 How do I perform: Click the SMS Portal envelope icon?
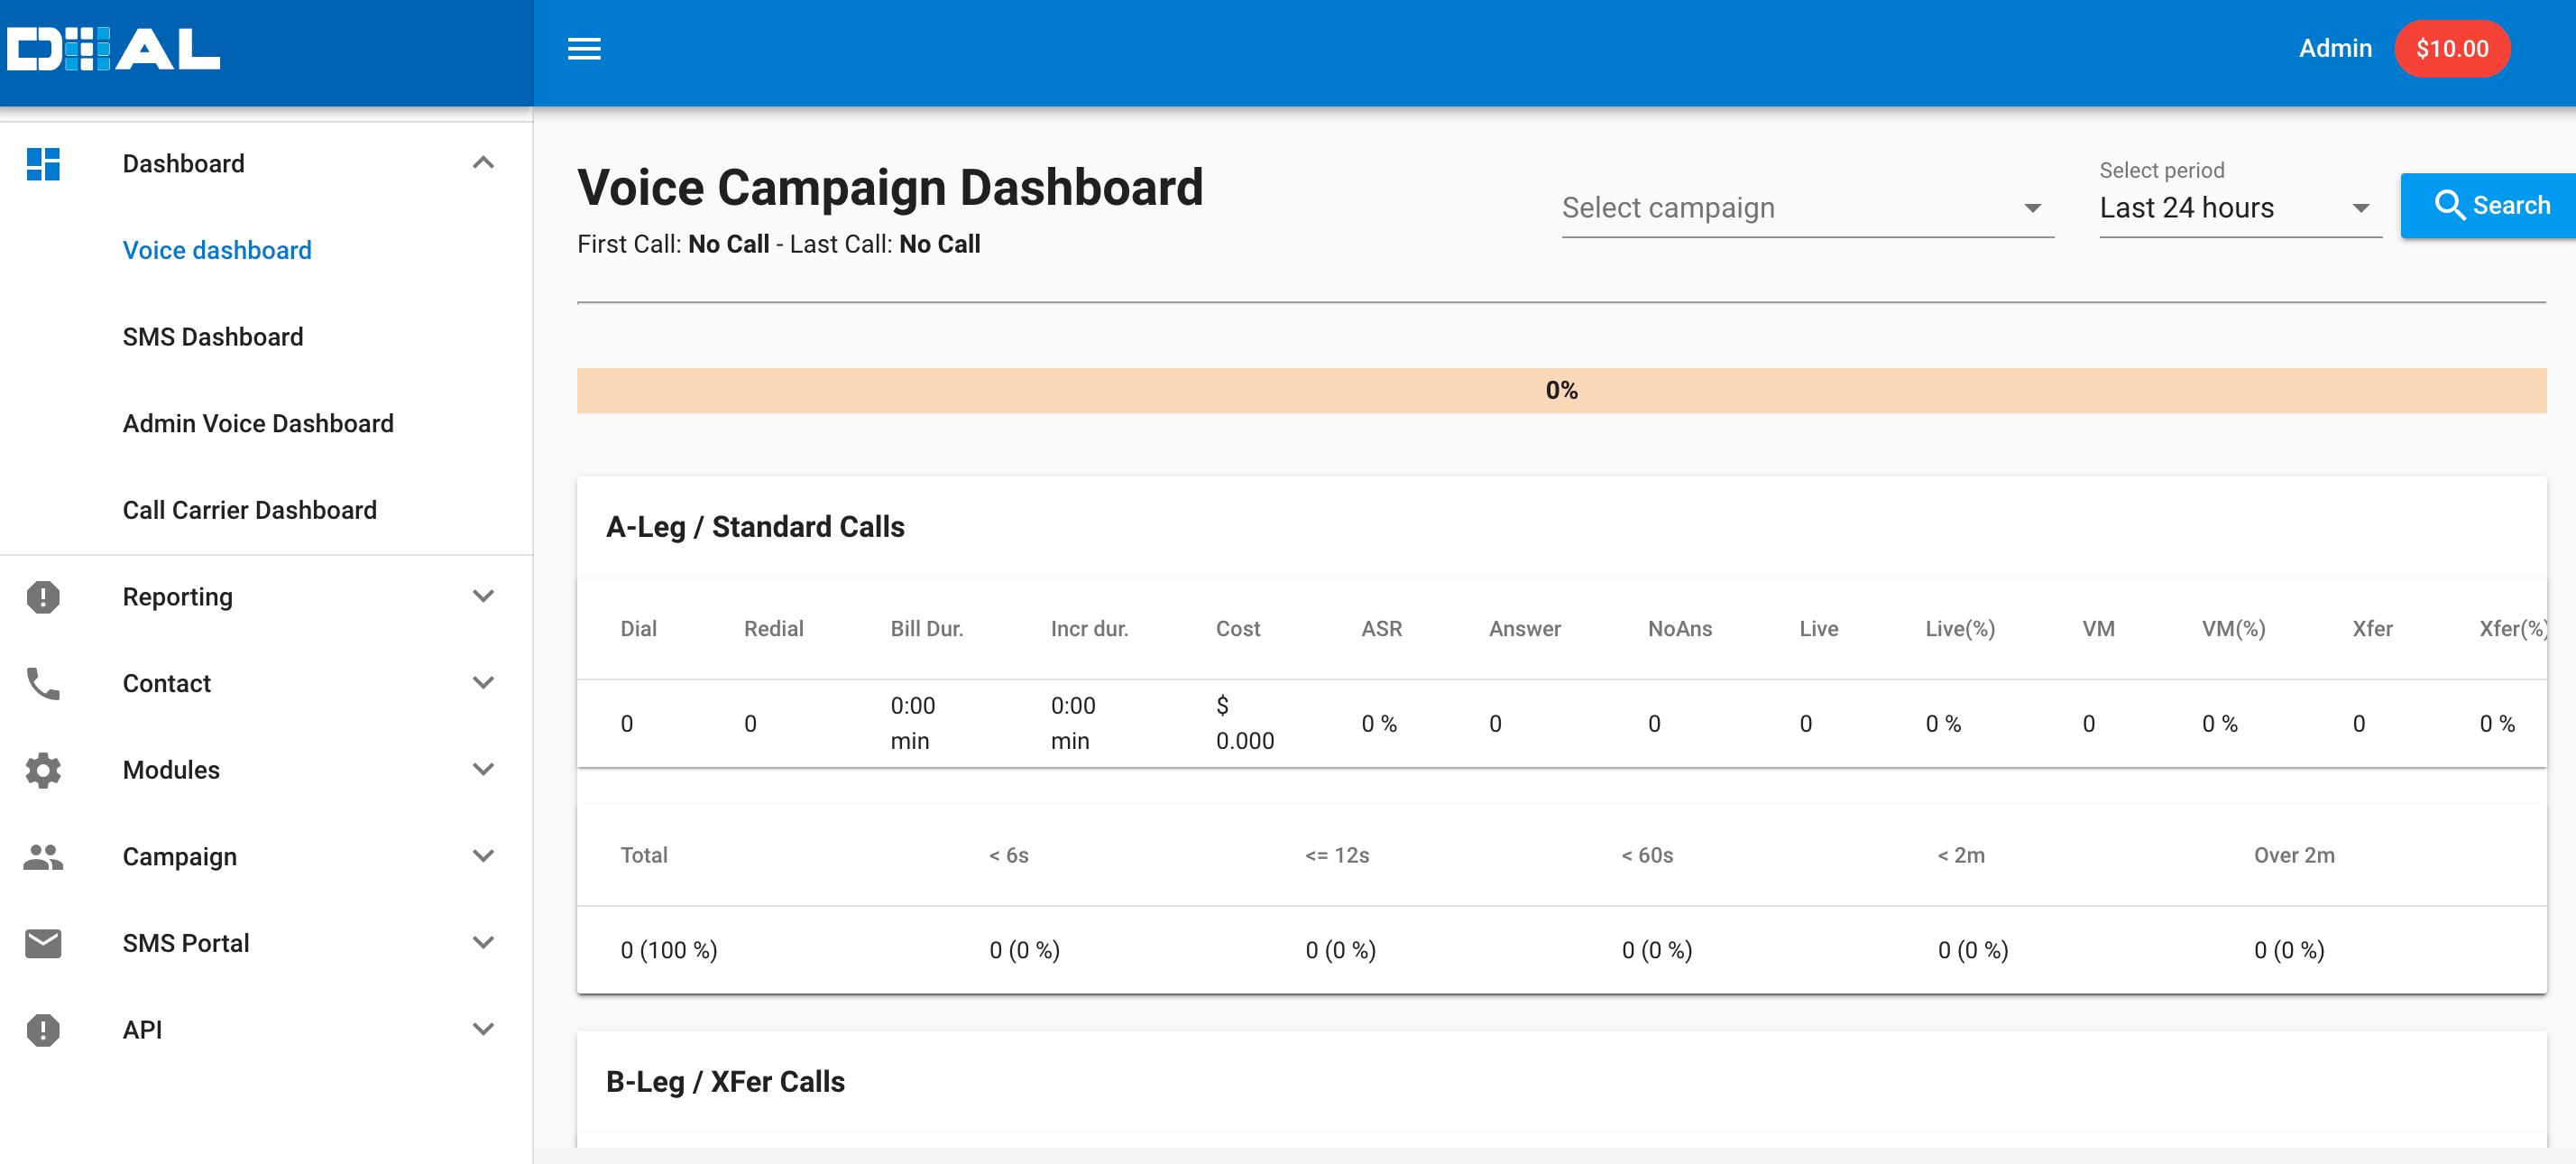[43, 943]
